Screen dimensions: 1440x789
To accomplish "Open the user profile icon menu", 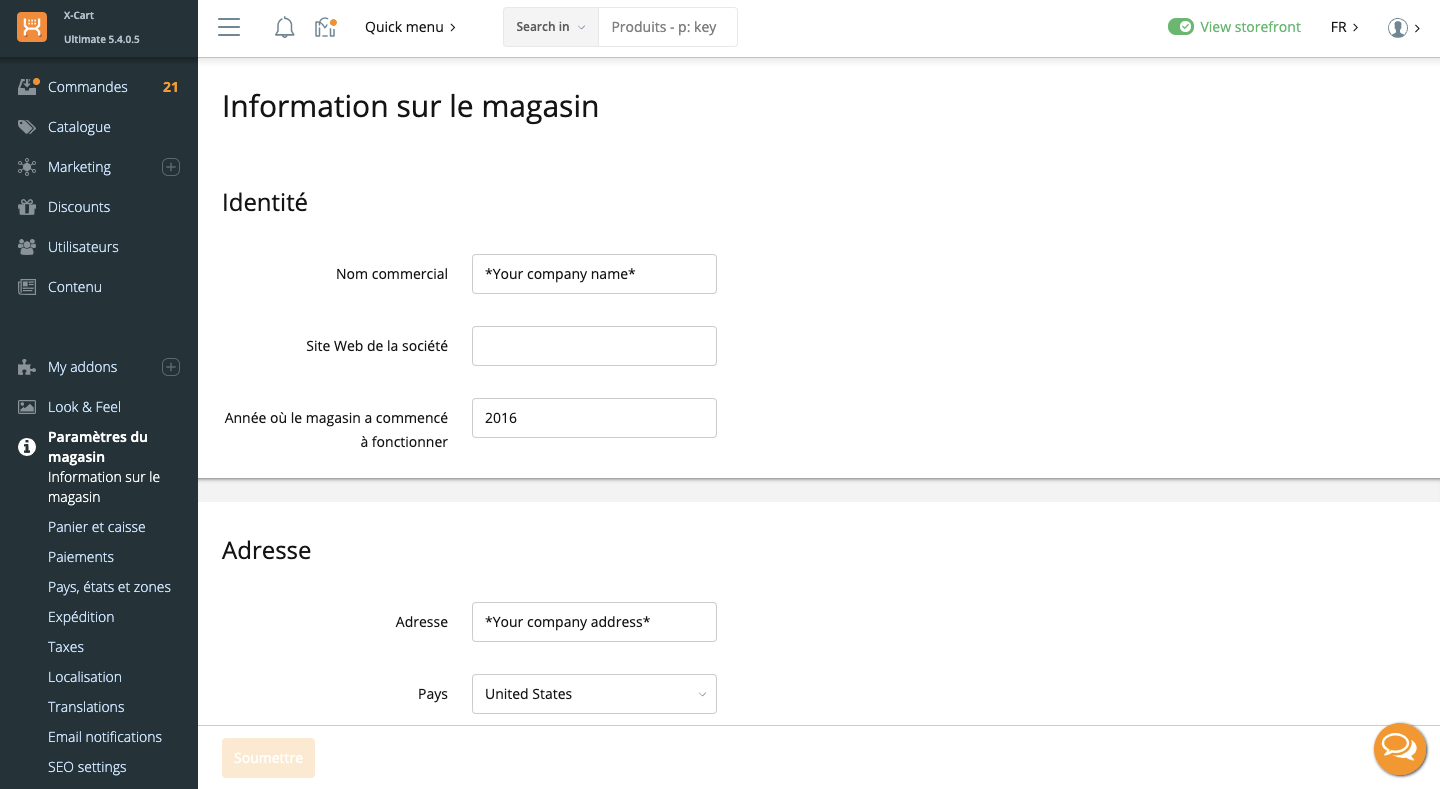I will pos(1398,27).
